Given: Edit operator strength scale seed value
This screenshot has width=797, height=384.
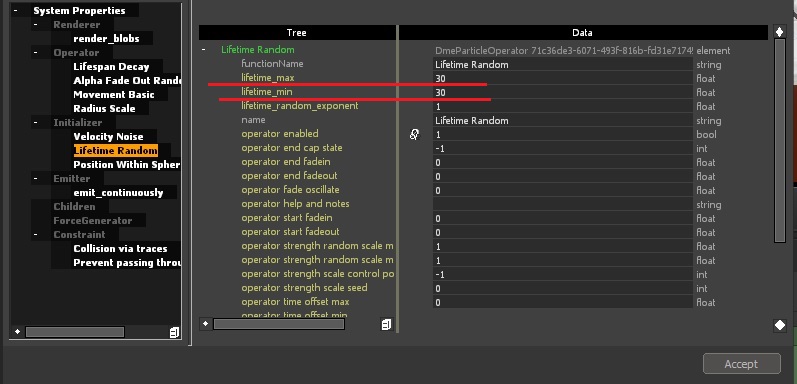Looking at the screenshot, I should (x=563, y=288).
